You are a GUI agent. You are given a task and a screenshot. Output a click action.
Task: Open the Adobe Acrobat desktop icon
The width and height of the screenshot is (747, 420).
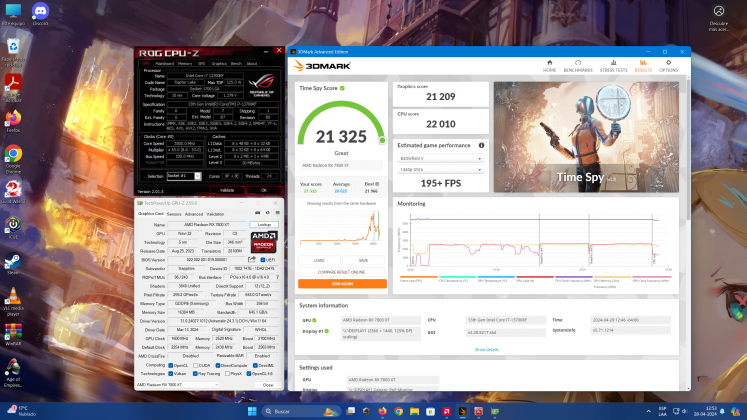tap(13, 89)
